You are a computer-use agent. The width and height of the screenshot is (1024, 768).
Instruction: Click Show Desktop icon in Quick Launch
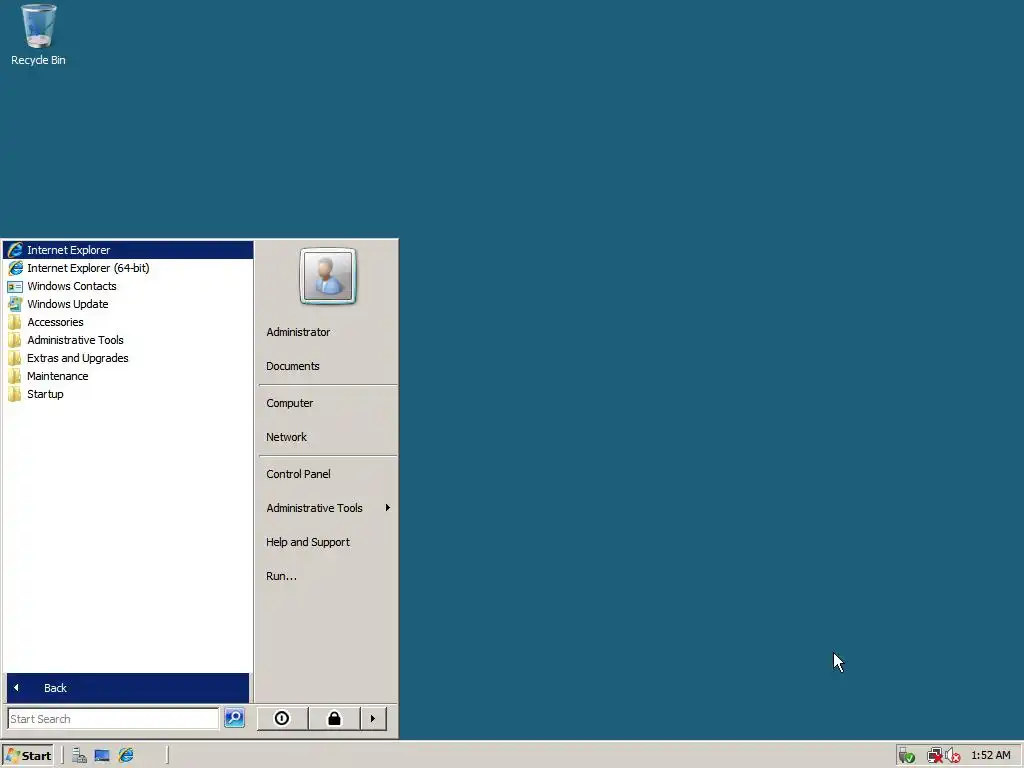(x=102, y=756)
